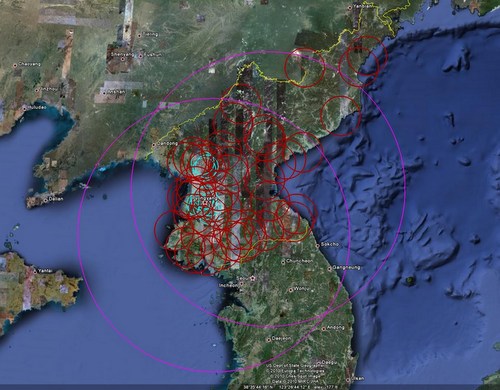The width and height of the screenshot is (500, 390).
Task: Click the Ulsan city marker
Action: (x=348, y=379)
